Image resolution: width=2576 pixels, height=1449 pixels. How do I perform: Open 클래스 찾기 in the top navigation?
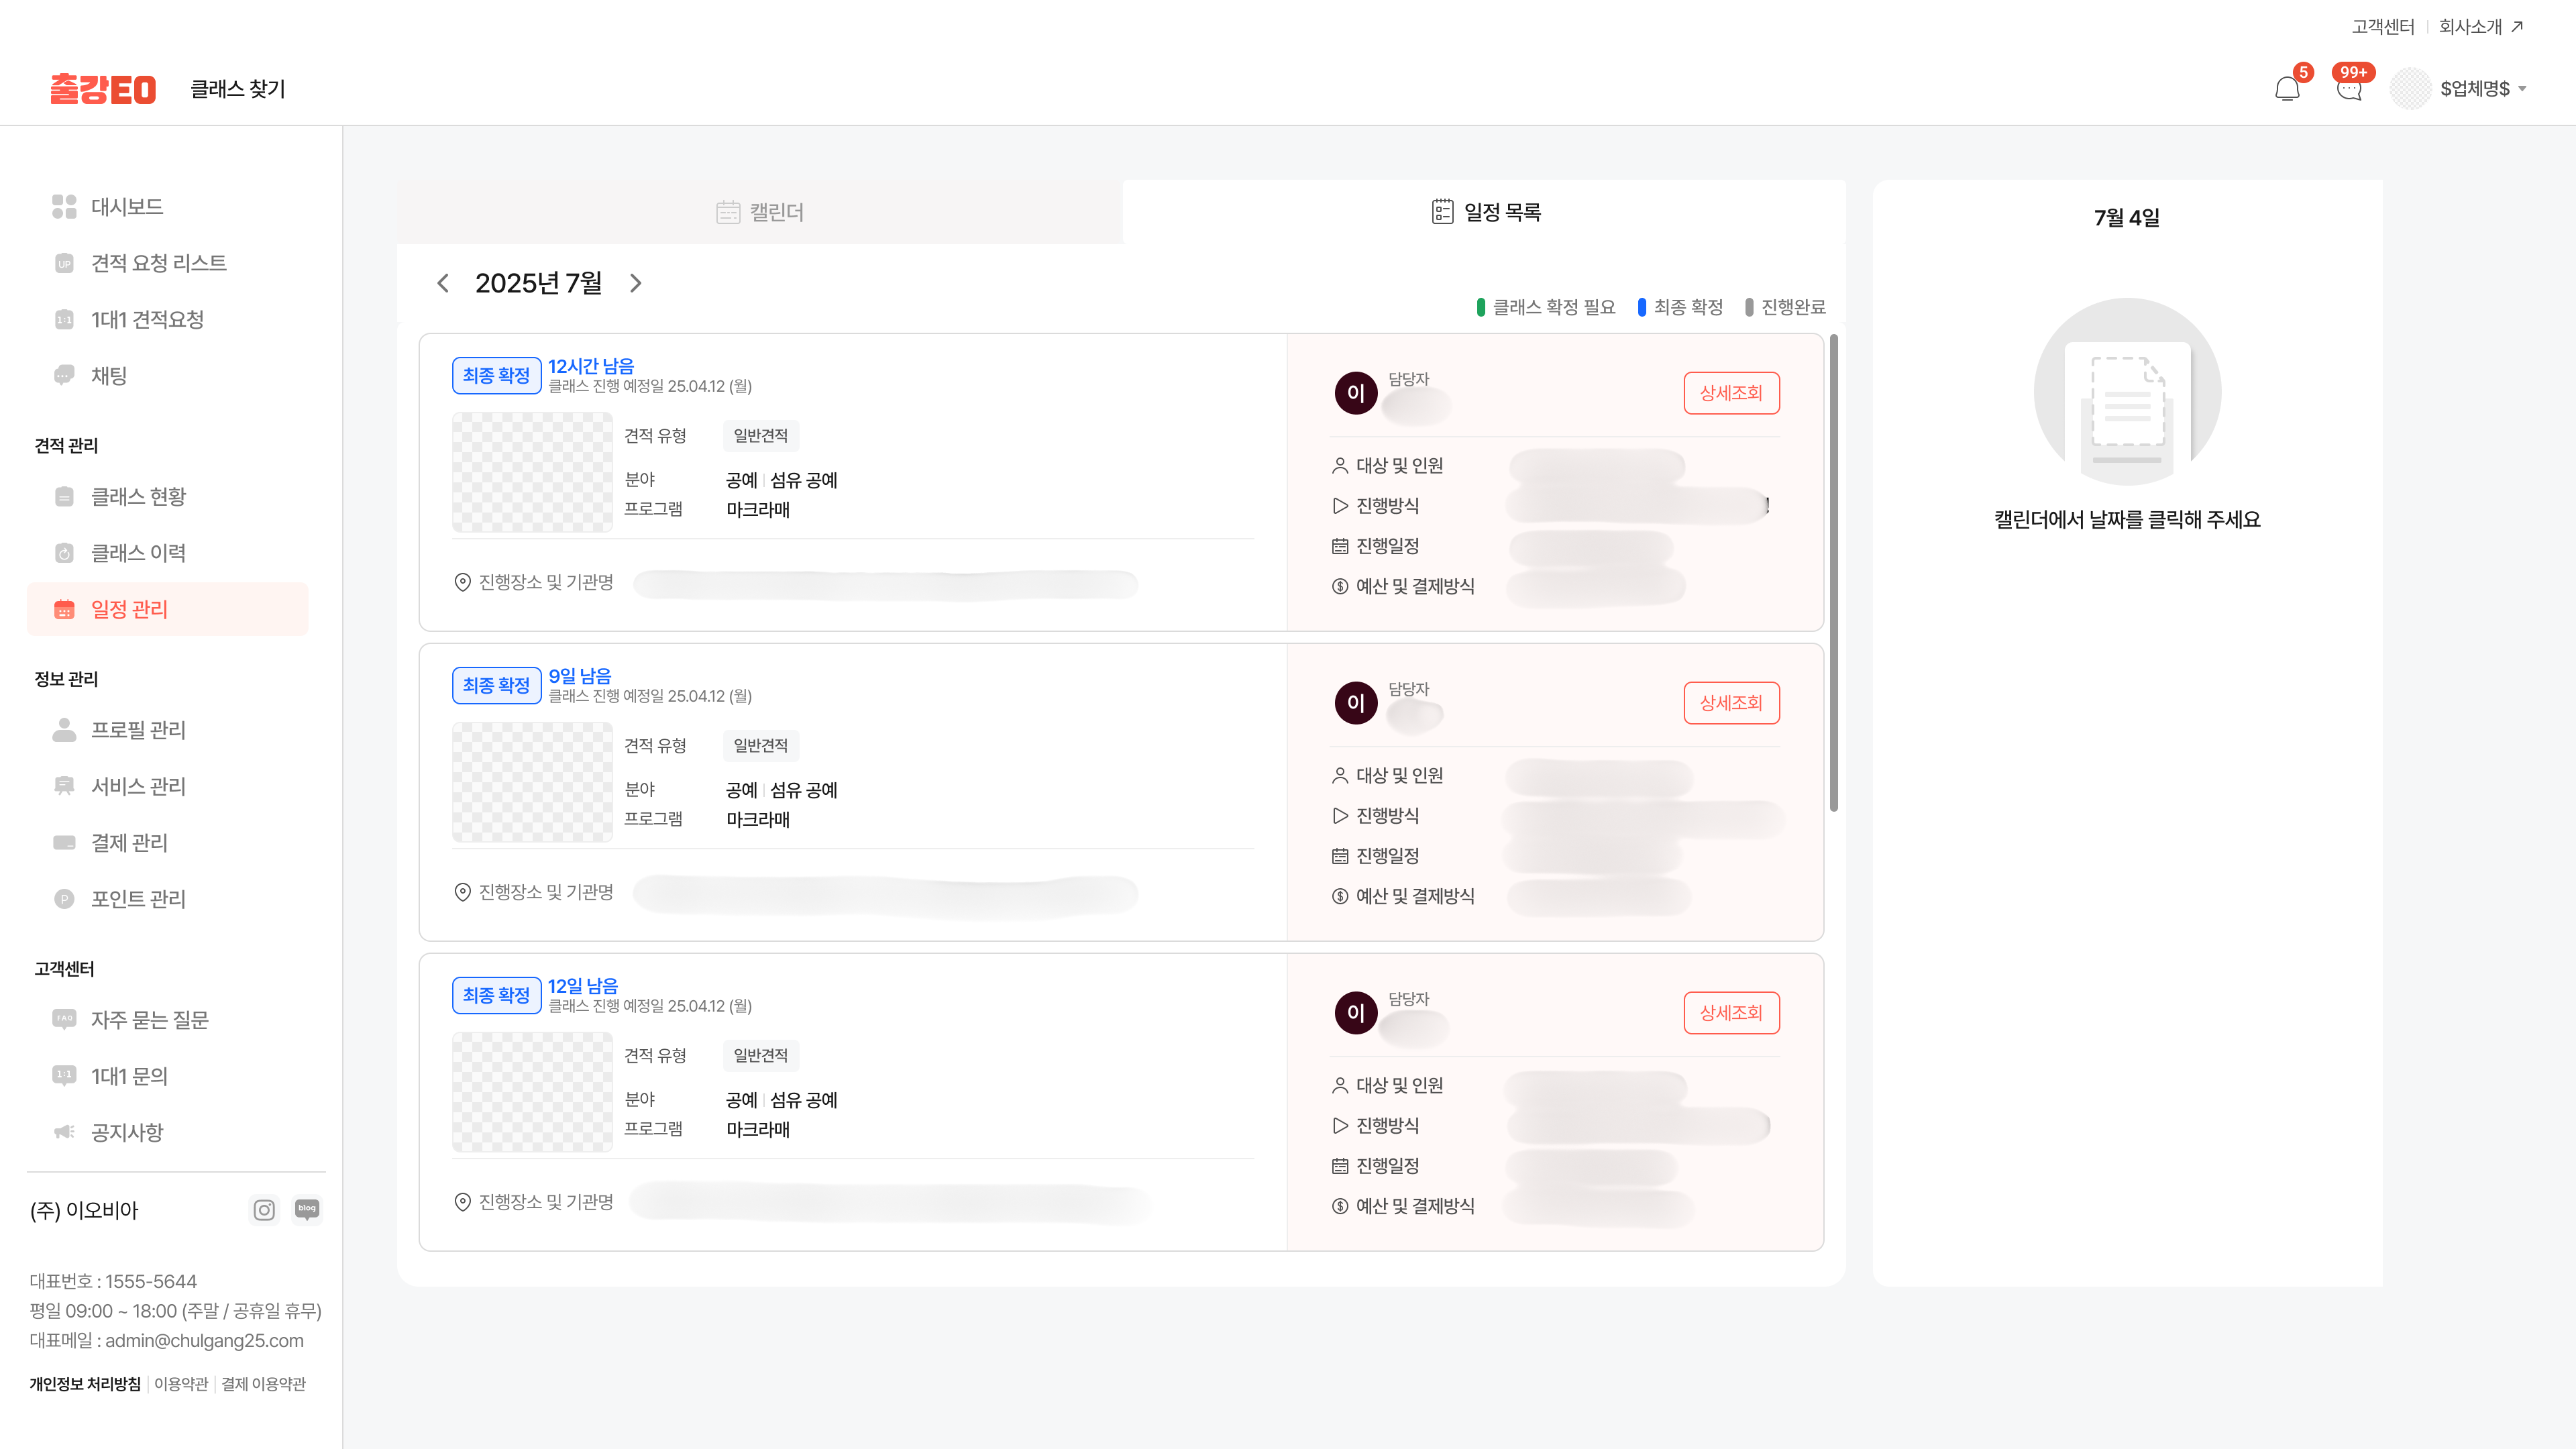[x=238, y=89]
